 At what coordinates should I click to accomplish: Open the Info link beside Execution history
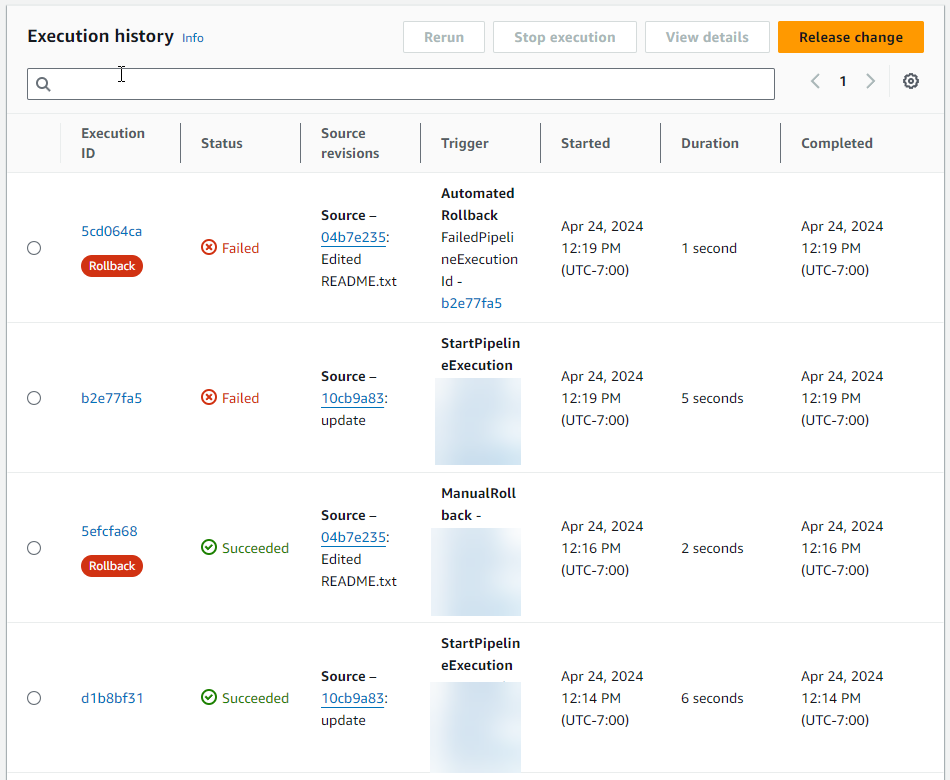coord(192,38)
